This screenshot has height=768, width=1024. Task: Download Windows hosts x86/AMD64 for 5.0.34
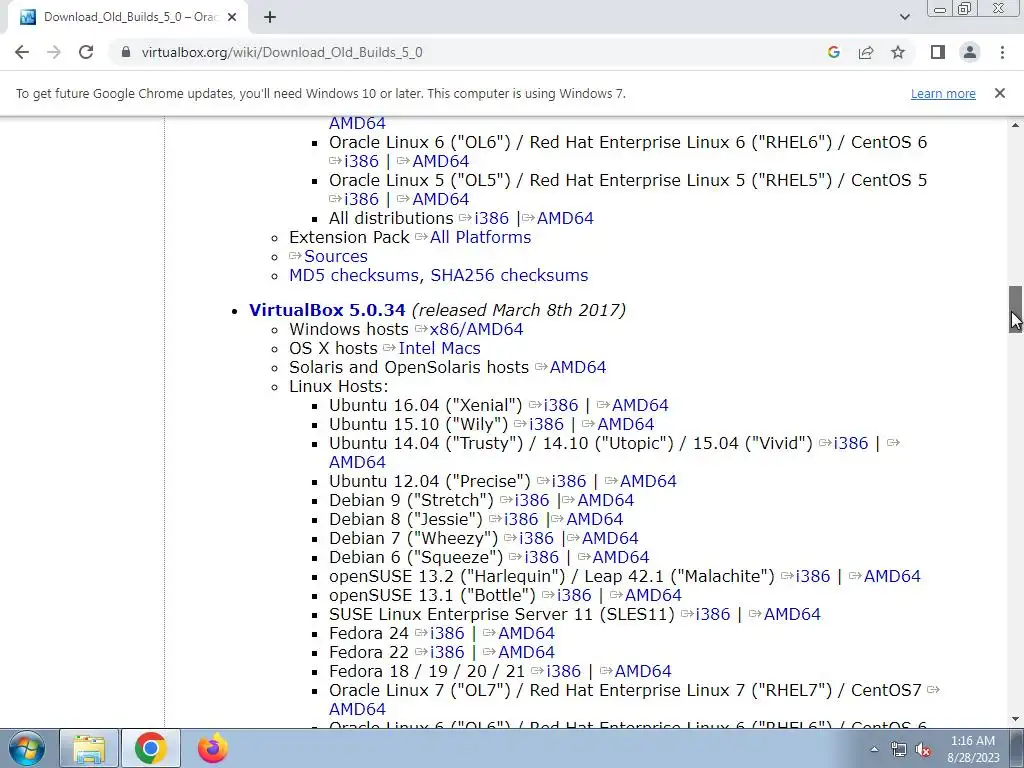476,329
